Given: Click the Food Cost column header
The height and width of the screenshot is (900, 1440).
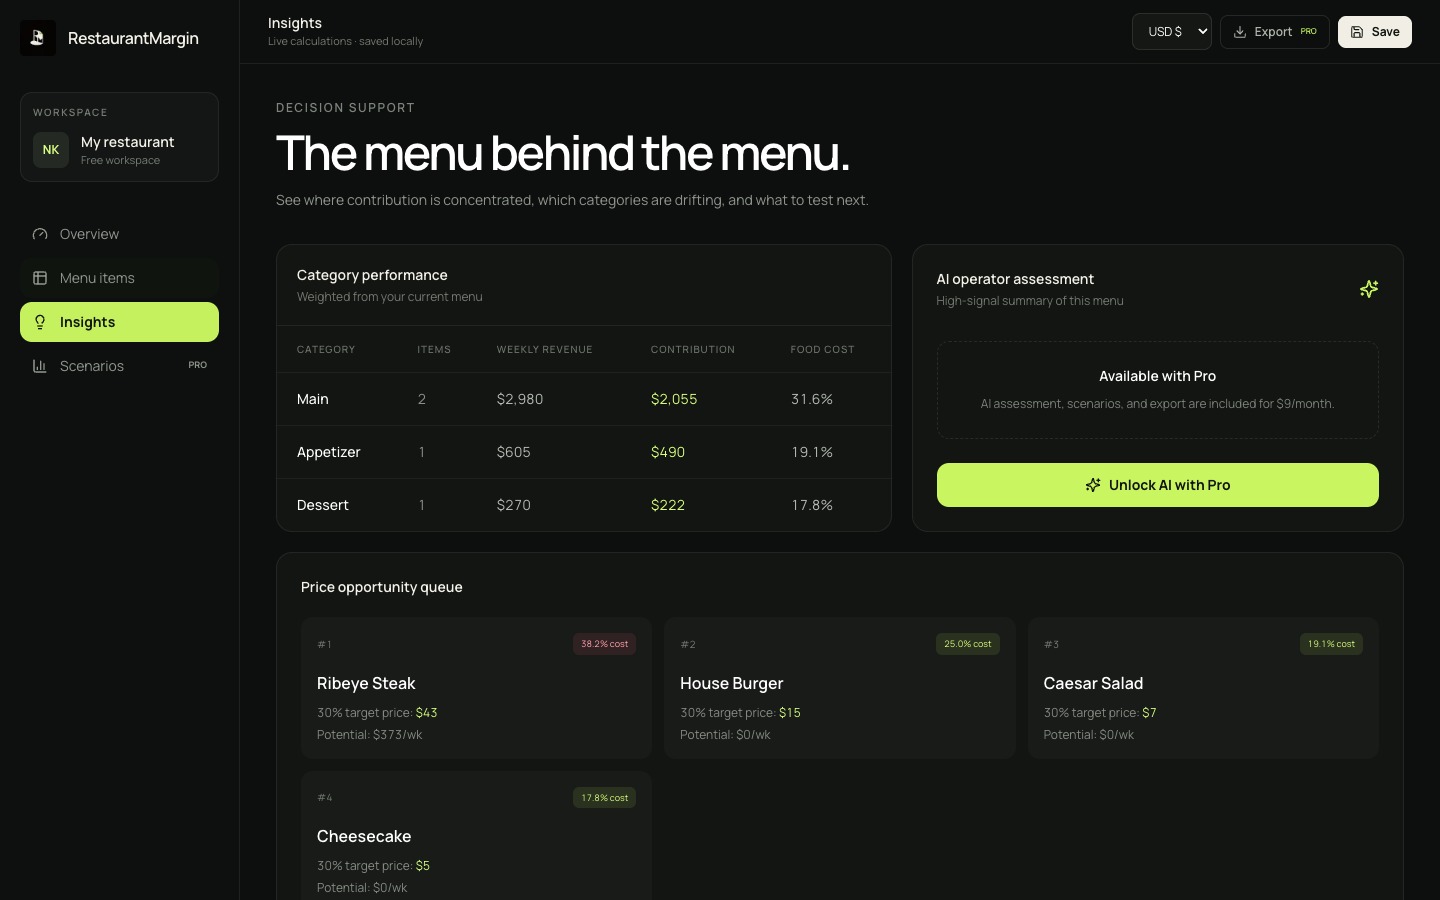Looking at the screenshot, I should point(823,349).
